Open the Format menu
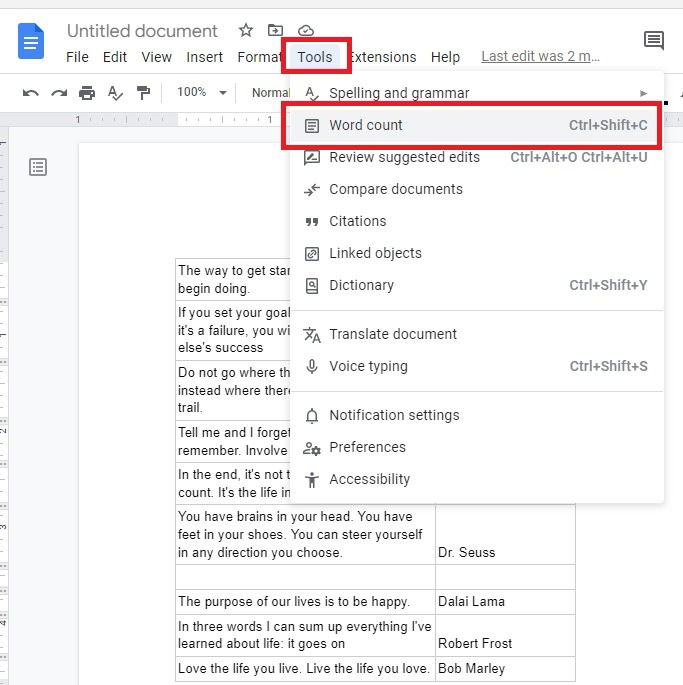The width and height of the screenshot is (683, 685). tap(259, 57)
